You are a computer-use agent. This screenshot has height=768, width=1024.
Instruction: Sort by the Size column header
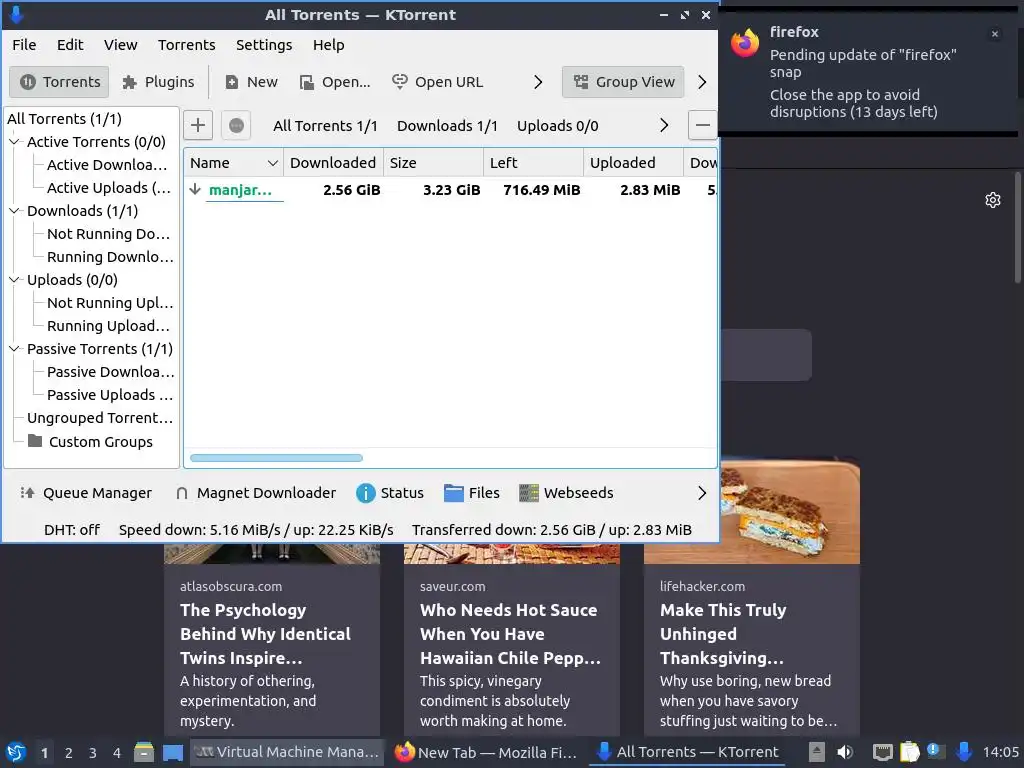pyautogui.click(x=433, y=163)
